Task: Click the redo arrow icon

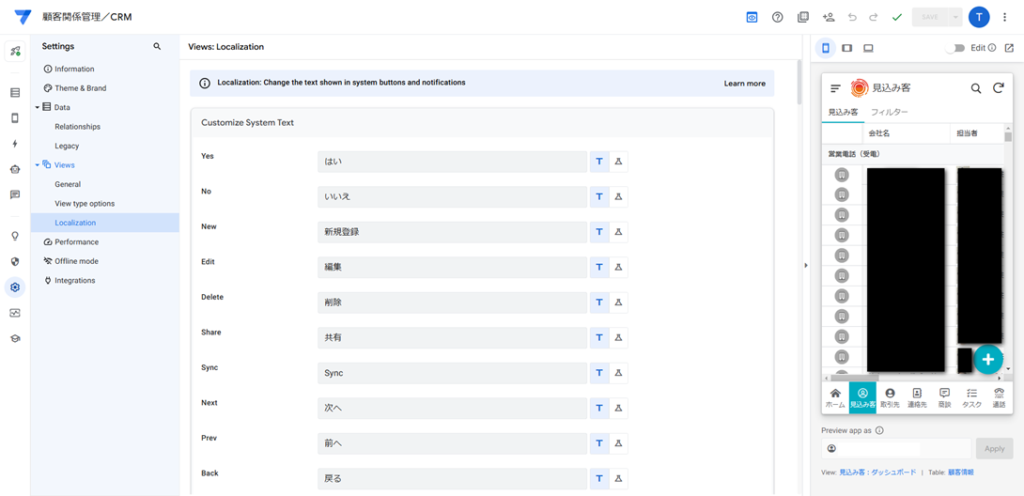Action: pos(873,18)
